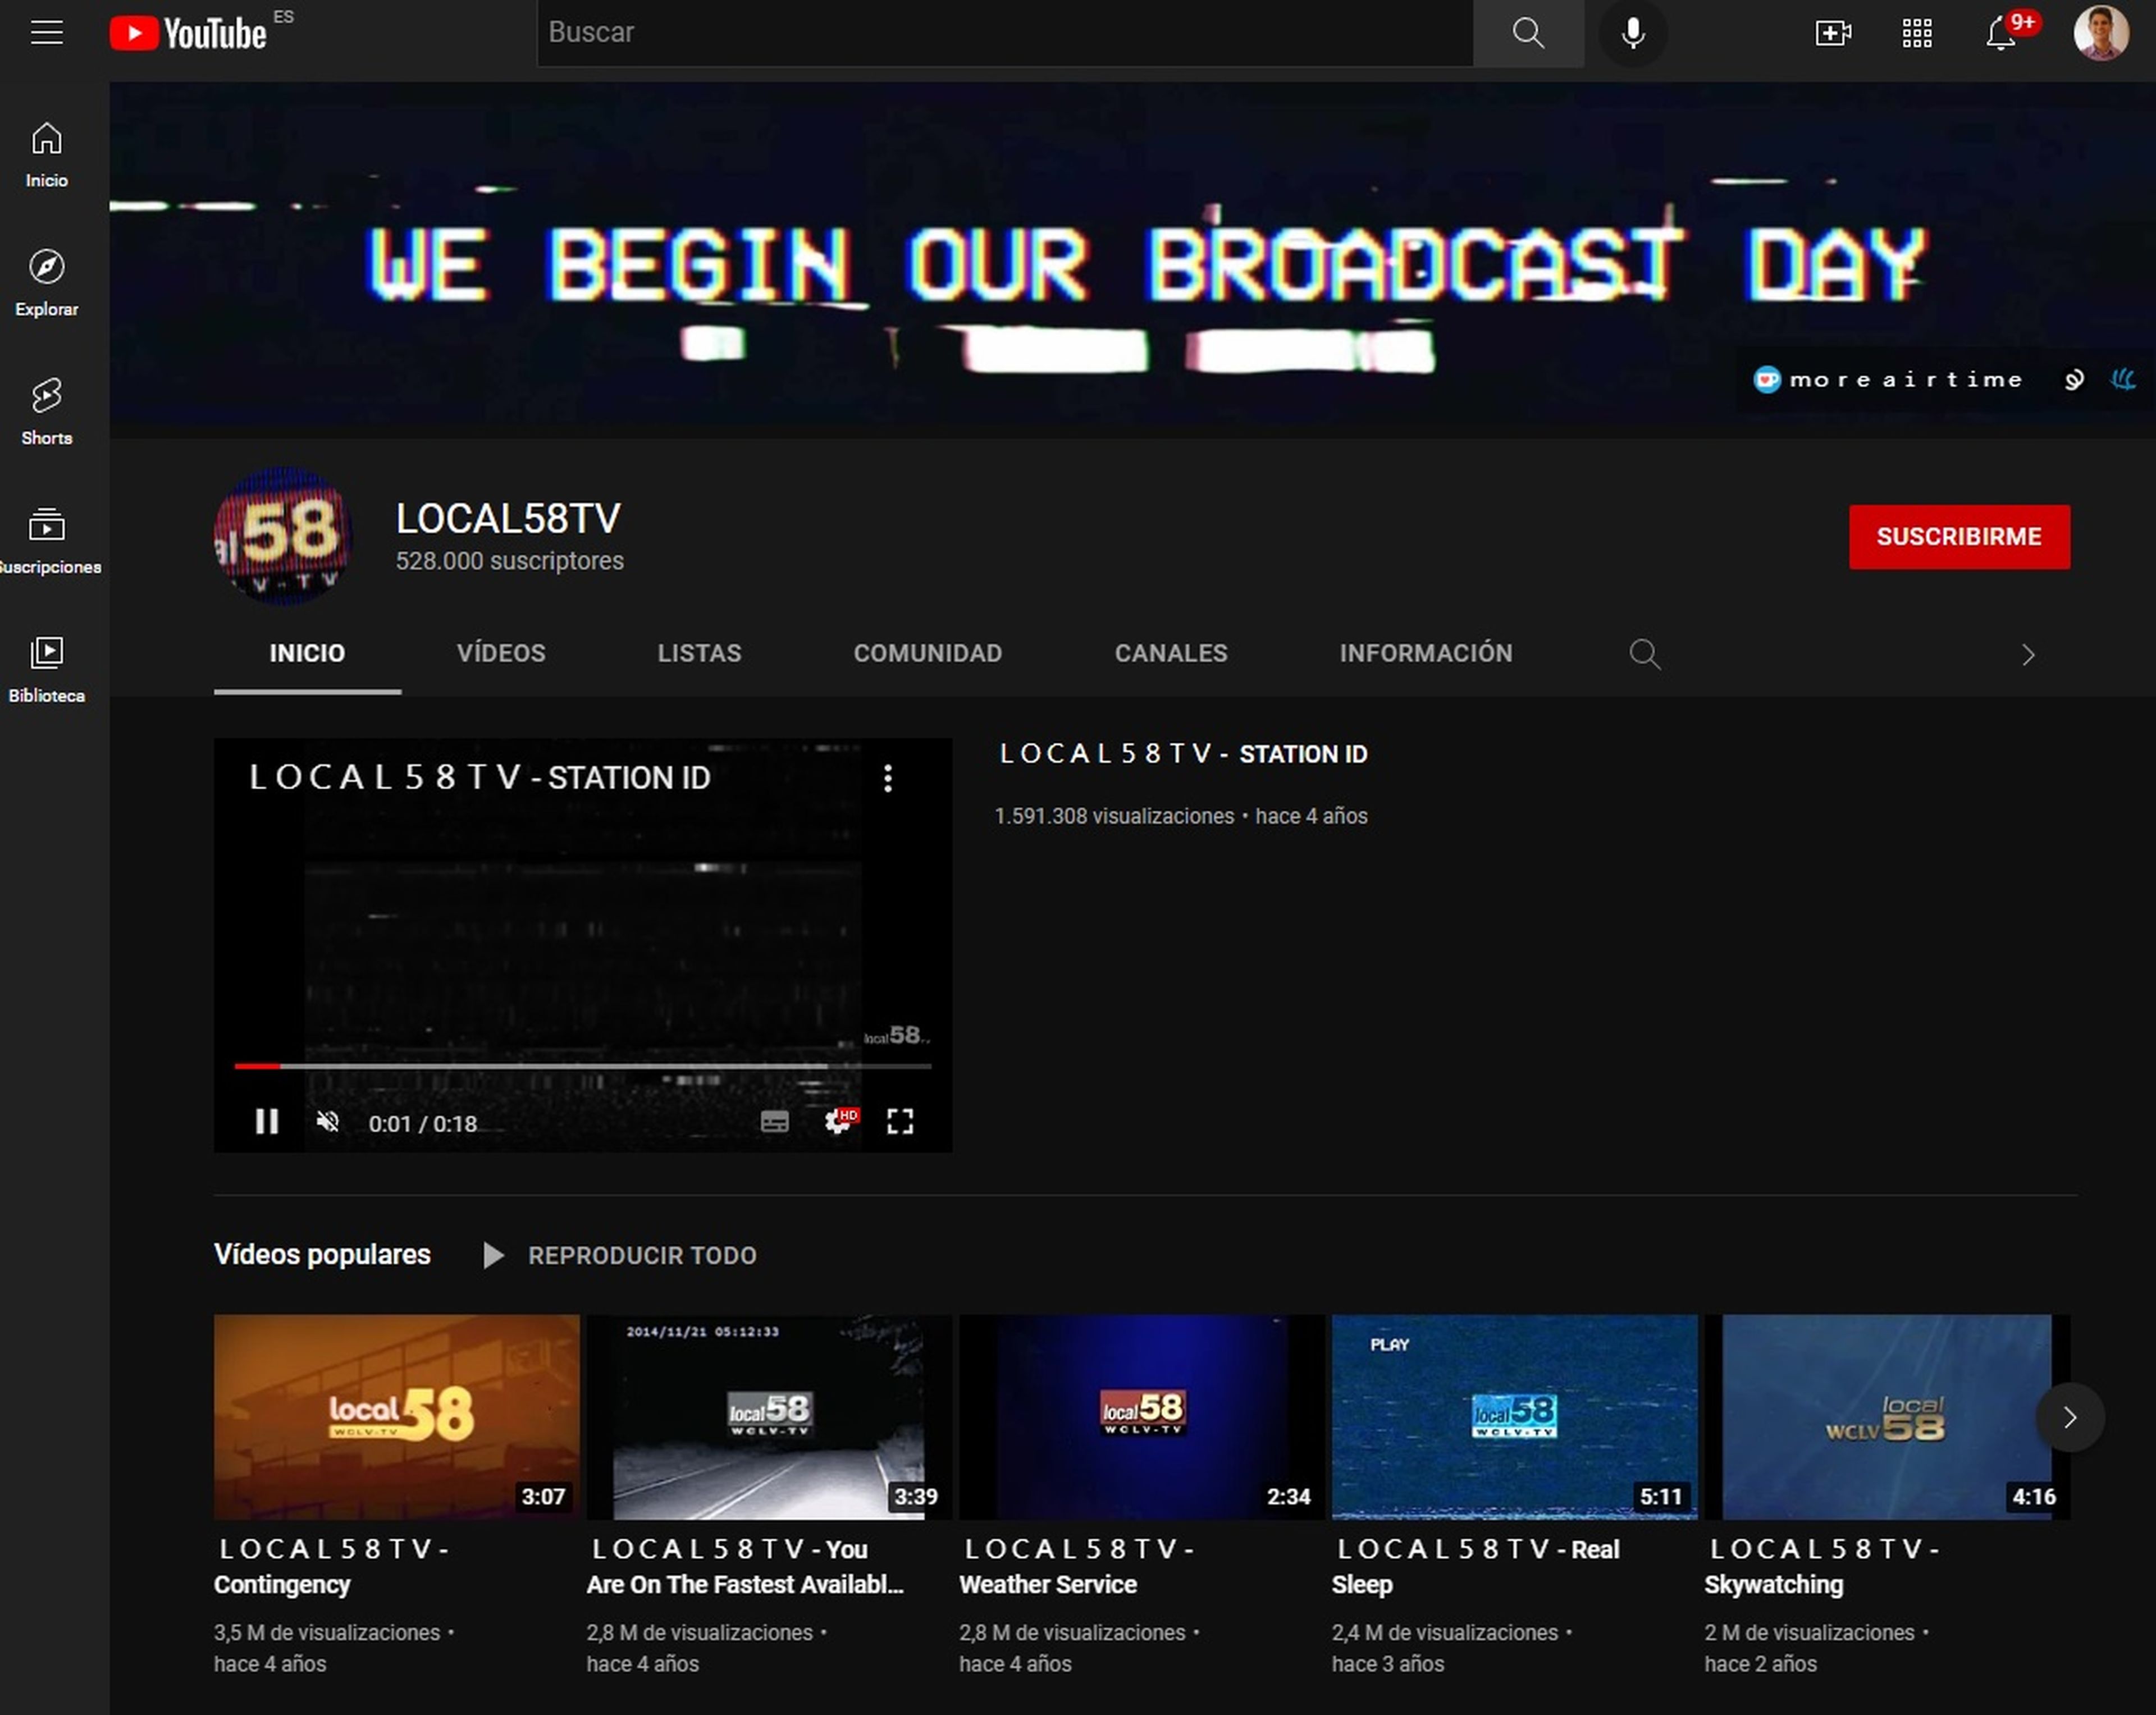Enter fullscreen mode in player

pos(899,1121)
